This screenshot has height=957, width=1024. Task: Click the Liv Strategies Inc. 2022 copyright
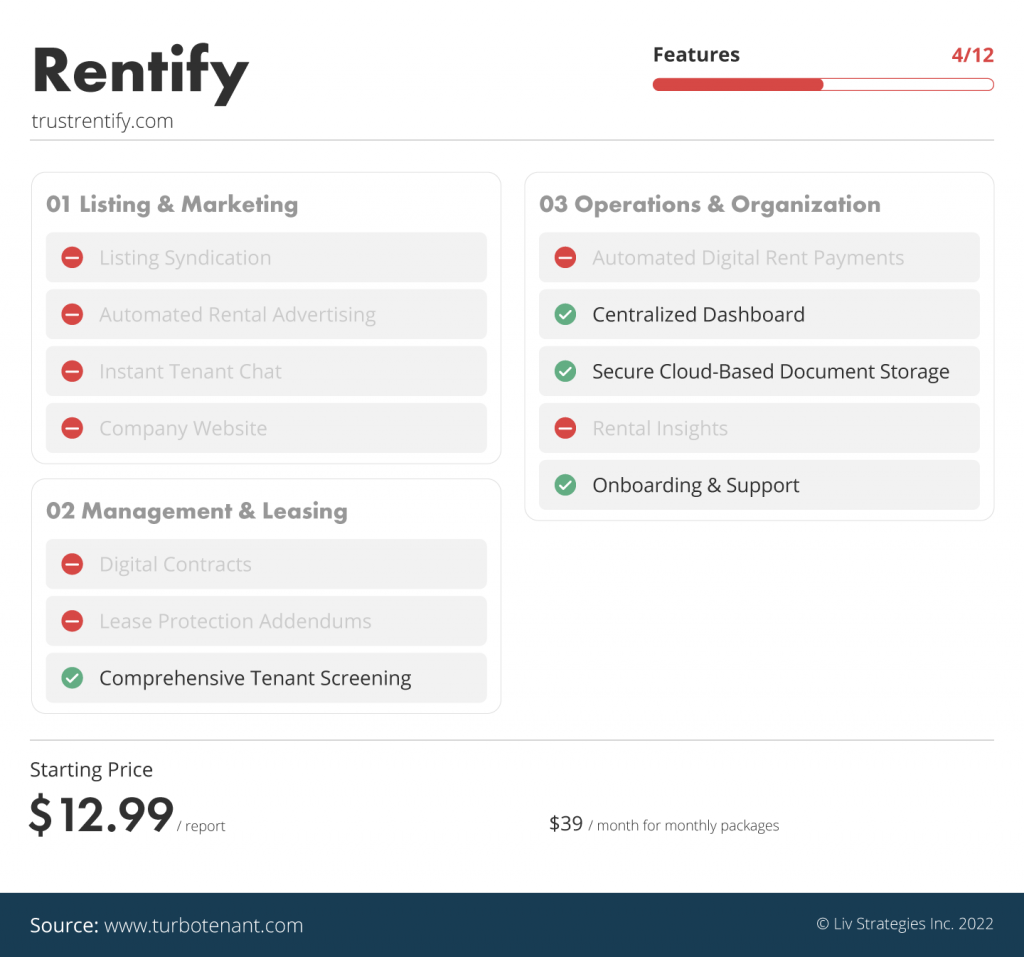[904, 923]
